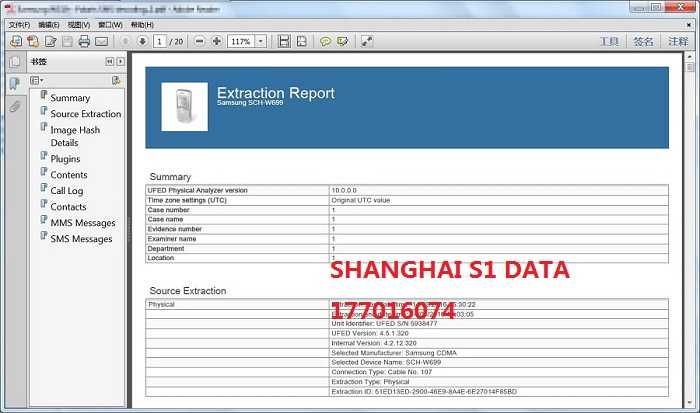Click the fit width scrolling icon

click(x=284, y=41)
